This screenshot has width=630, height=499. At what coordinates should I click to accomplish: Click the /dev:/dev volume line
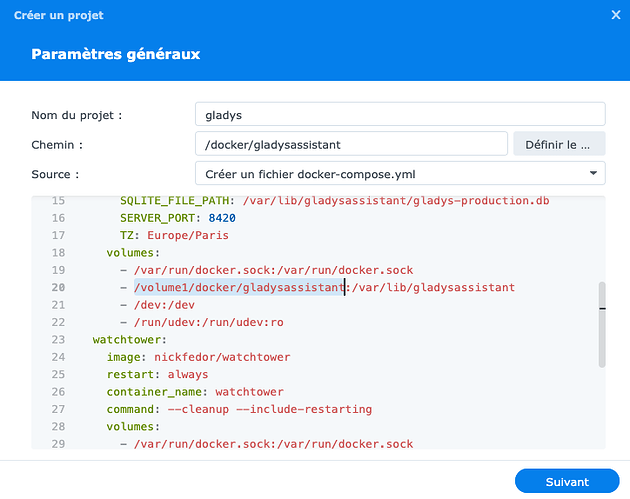tap(164, 305)
